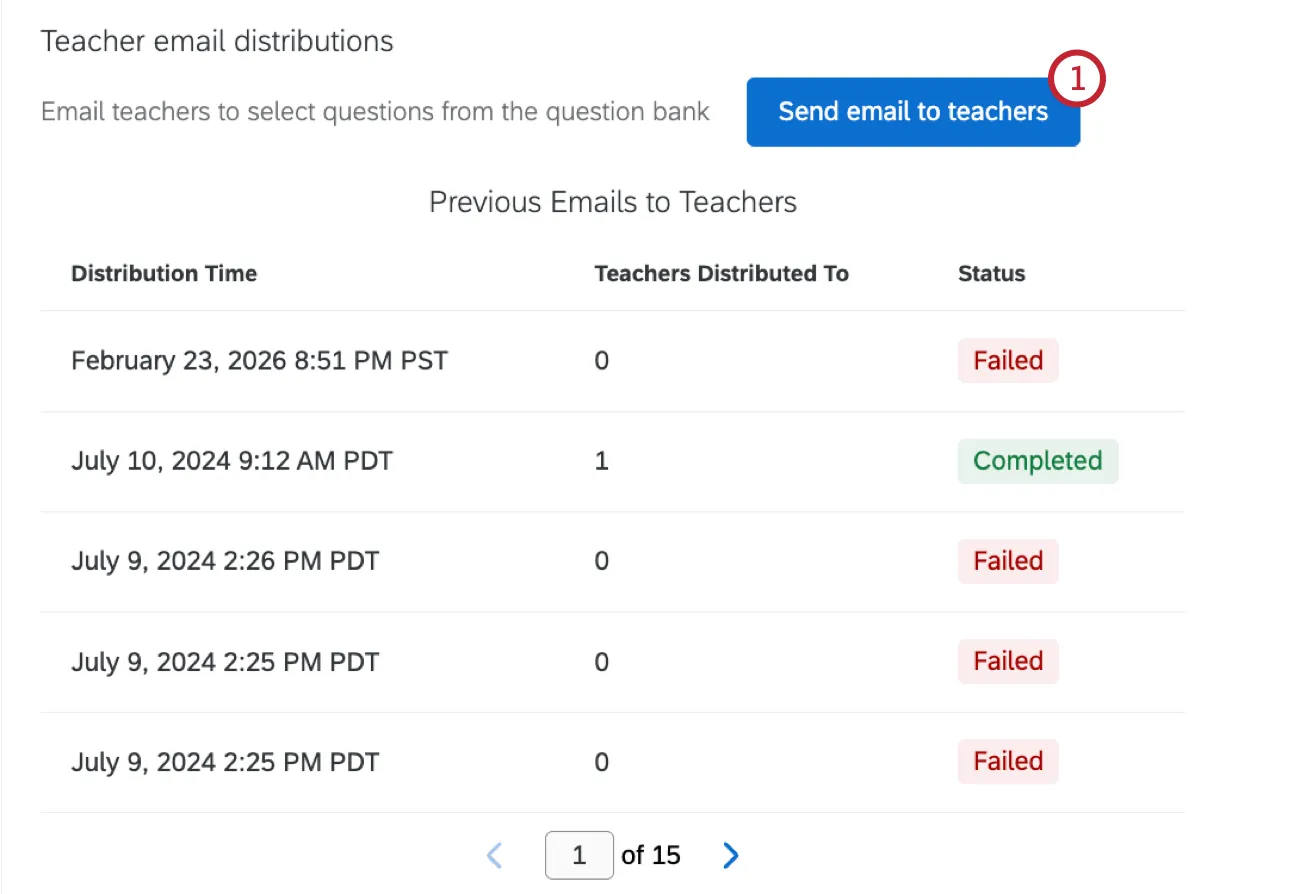This screenshot has height=894, width=1300.
Task: Expand the February 23, 2026 distribution row
Action: pyautogui.click(x=259, y=361)
